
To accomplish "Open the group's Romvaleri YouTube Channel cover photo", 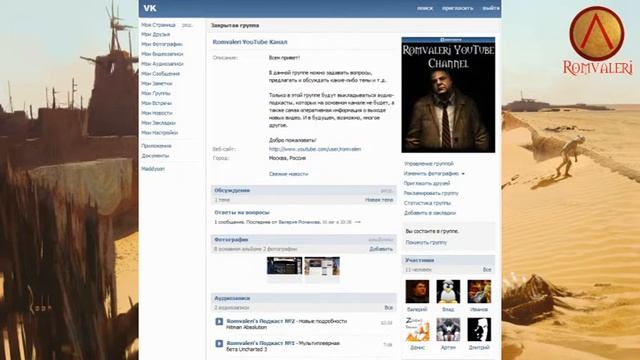I will 448,95.
